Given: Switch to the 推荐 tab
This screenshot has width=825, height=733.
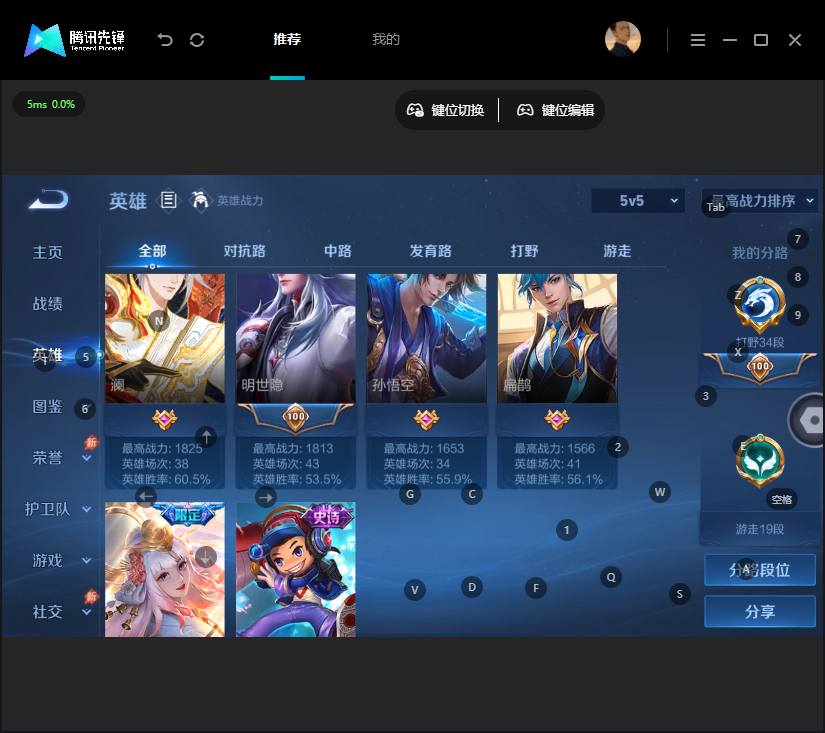Looking at the screenshot, I should coord(287,39).
